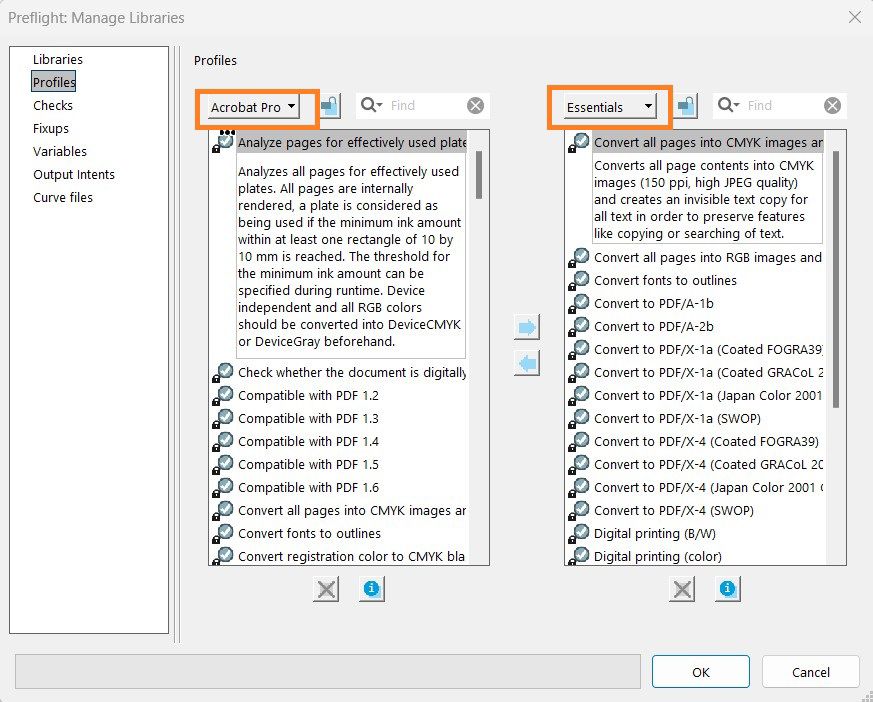Clear the left Find field with X
The height and width of the screenshot is (702, 873).
point(475,105)
